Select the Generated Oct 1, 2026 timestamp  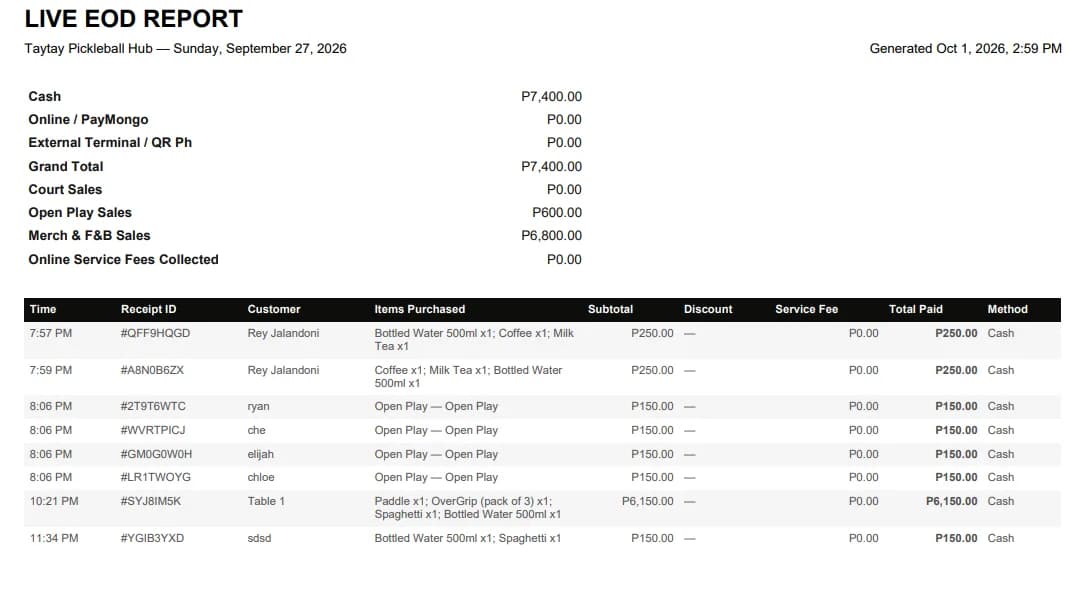[965, 48]
